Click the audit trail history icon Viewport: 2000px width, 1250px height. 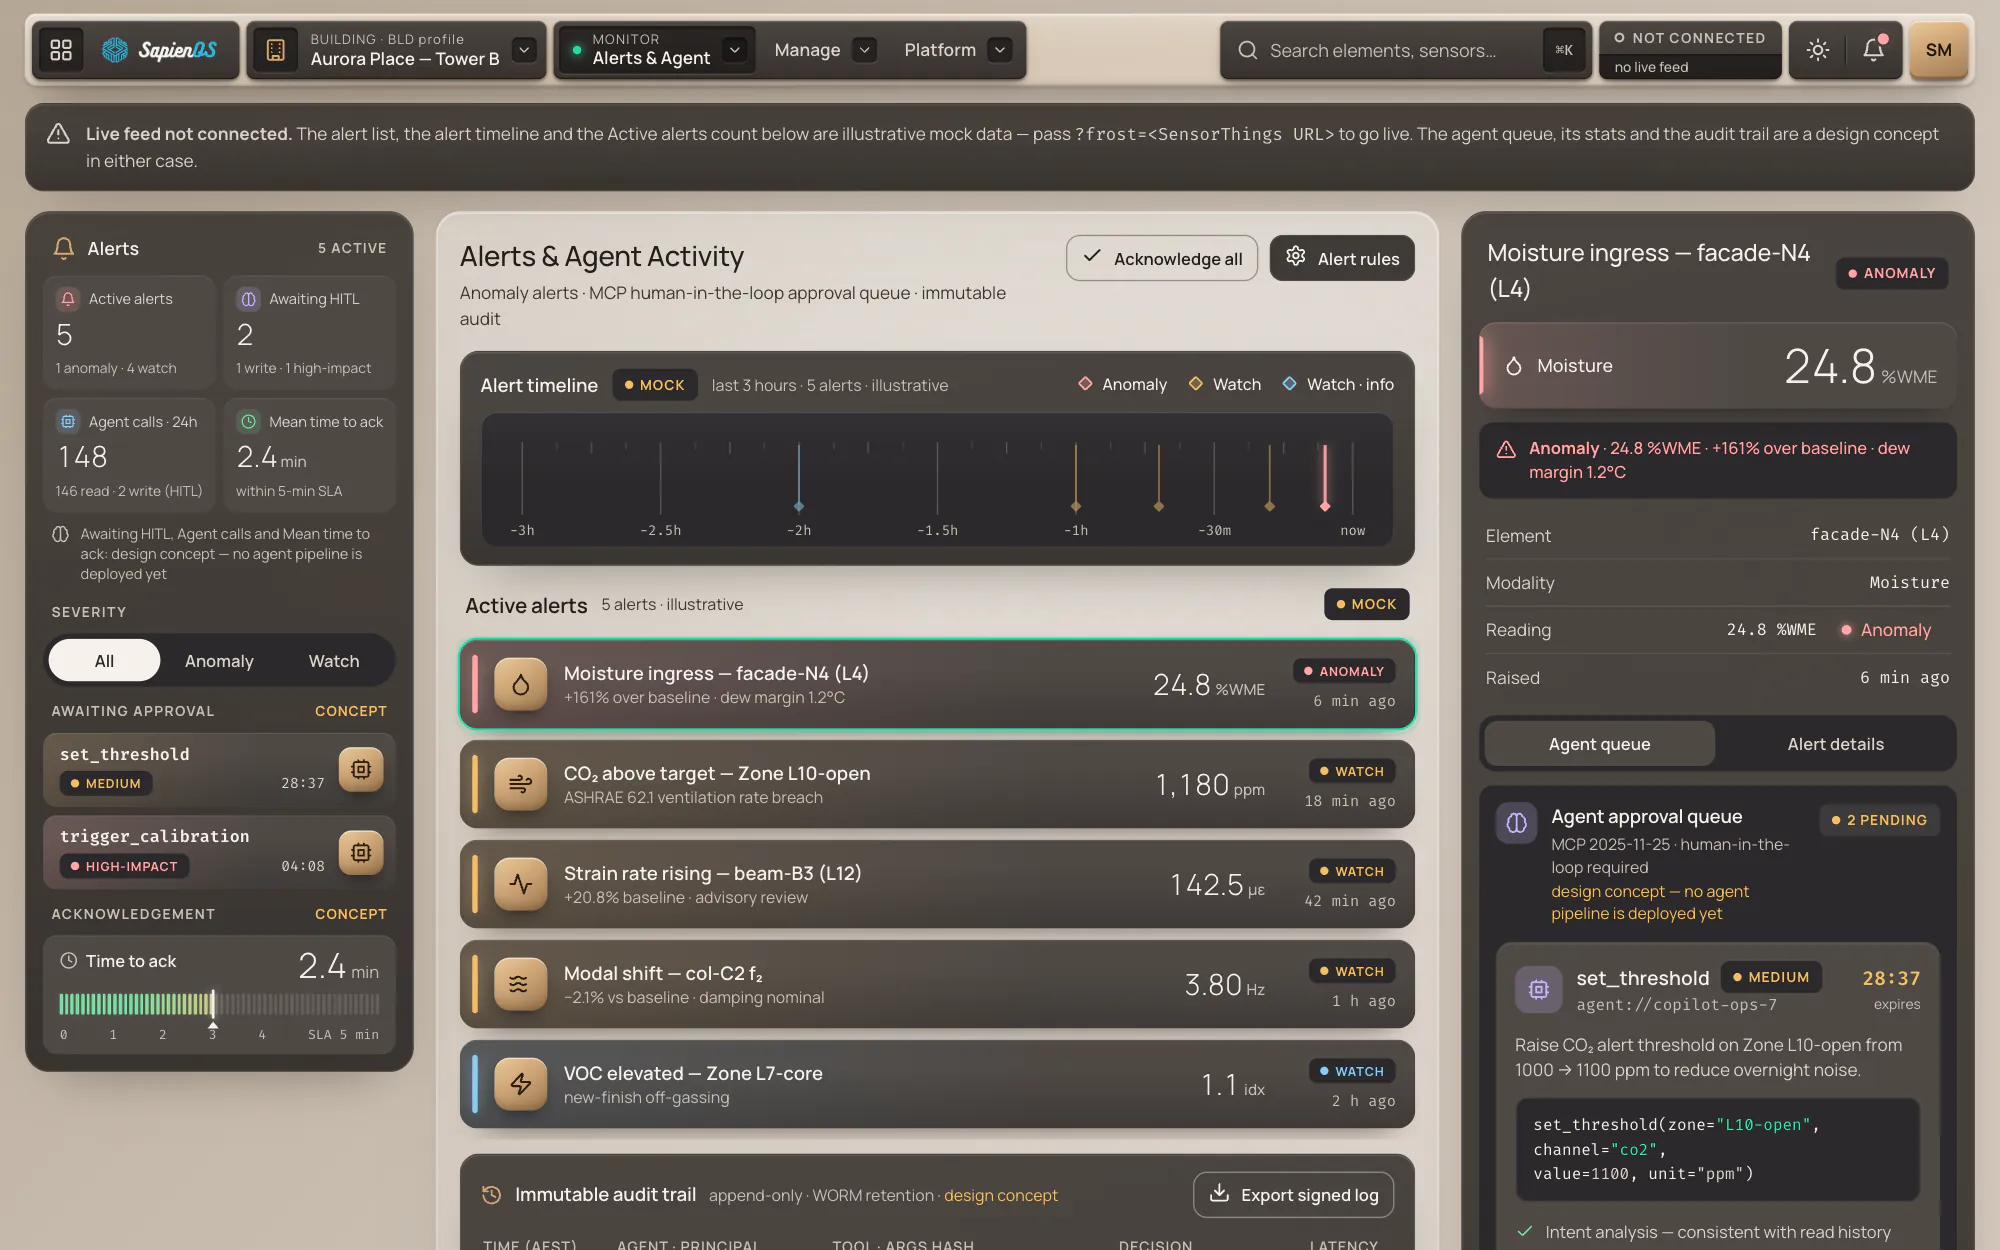491,1194
